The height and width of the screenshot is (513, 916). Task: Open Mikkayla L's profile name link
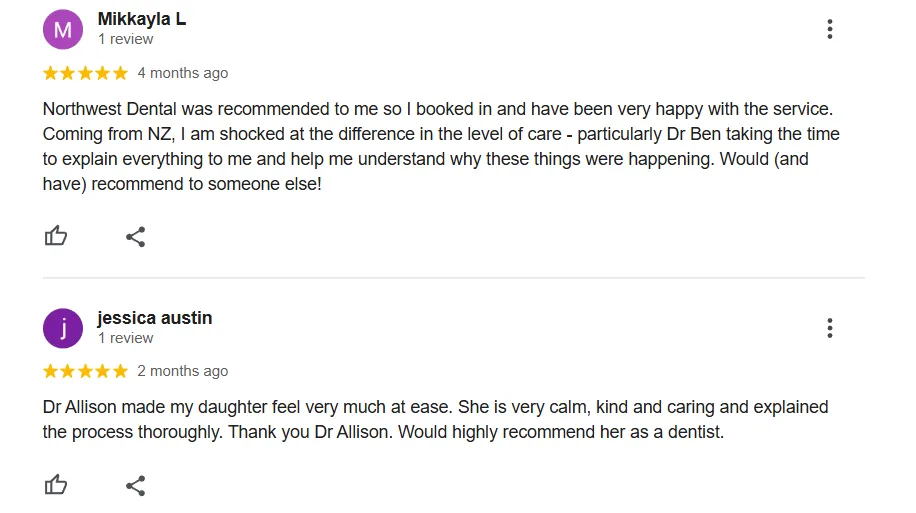(x=142, y=19)
